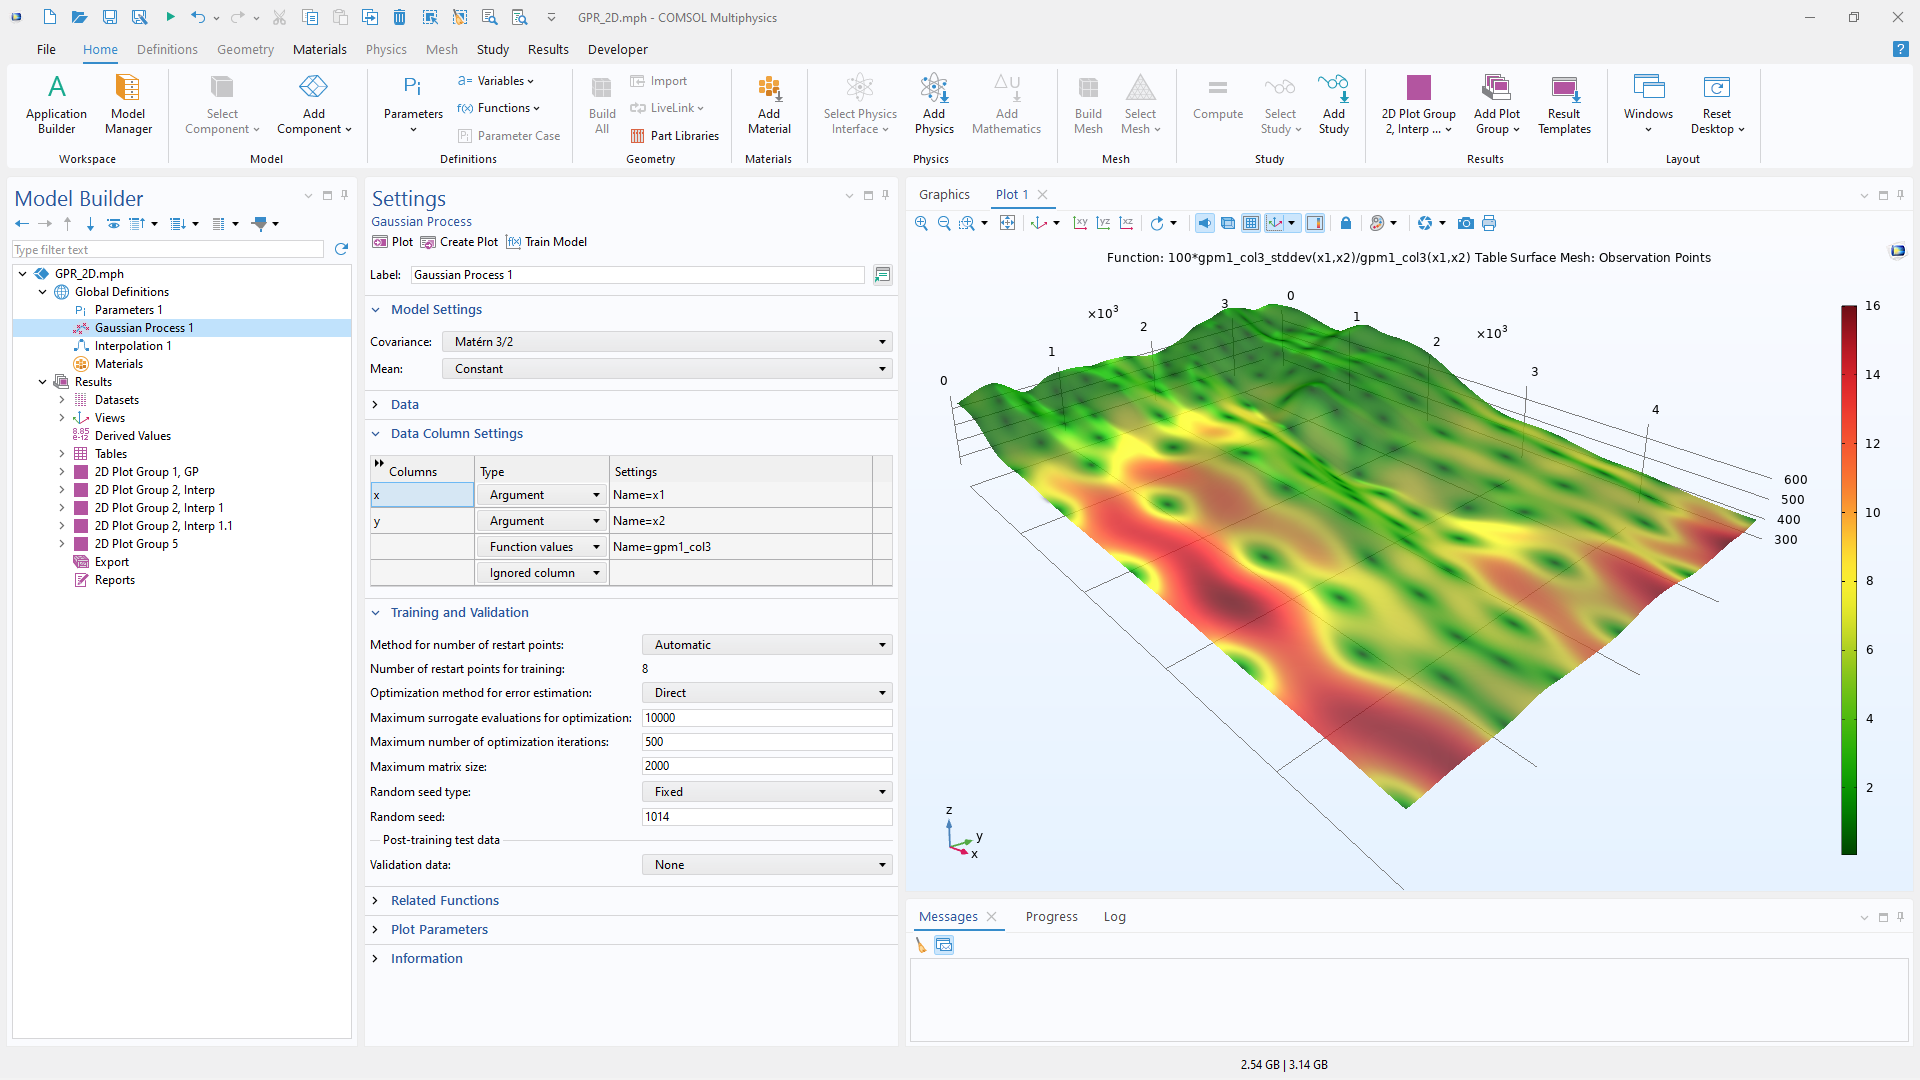
Task: Click the Plot button in Settings
Action: pyautogui.click(x=393, y=242)
